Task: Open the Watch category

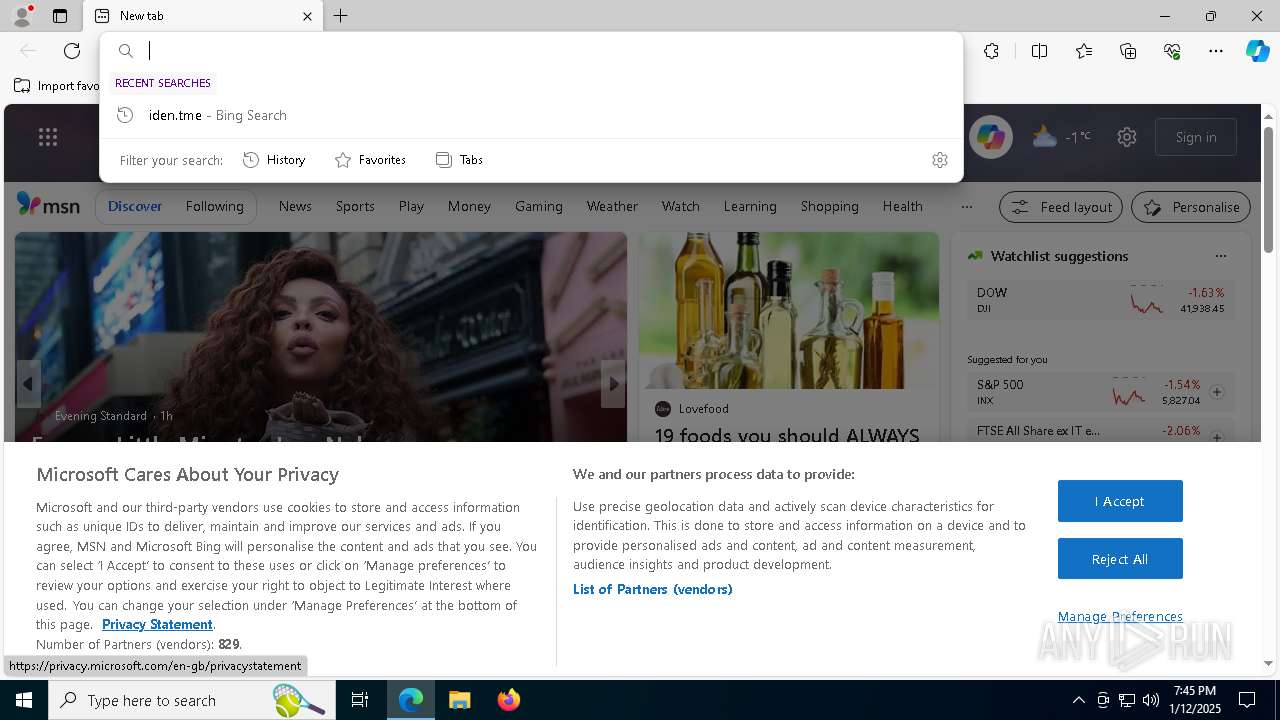Action: pyautogui.click(x=681, y=206)
